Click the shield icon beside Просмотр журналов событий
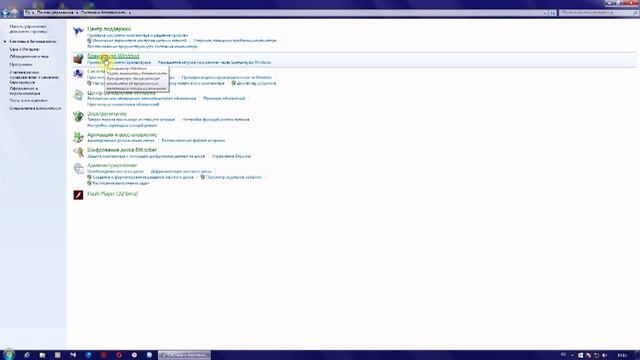This screenshot has height=360, width=640. click(202, 177)
